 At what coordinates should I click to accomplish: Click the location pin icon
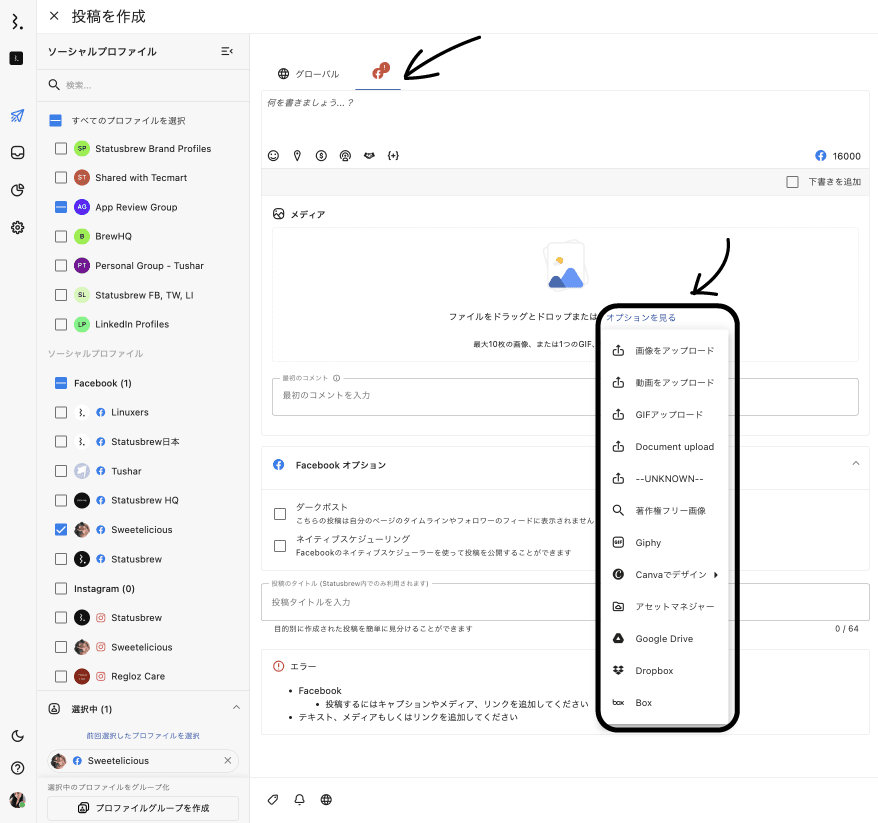point(297,156)
